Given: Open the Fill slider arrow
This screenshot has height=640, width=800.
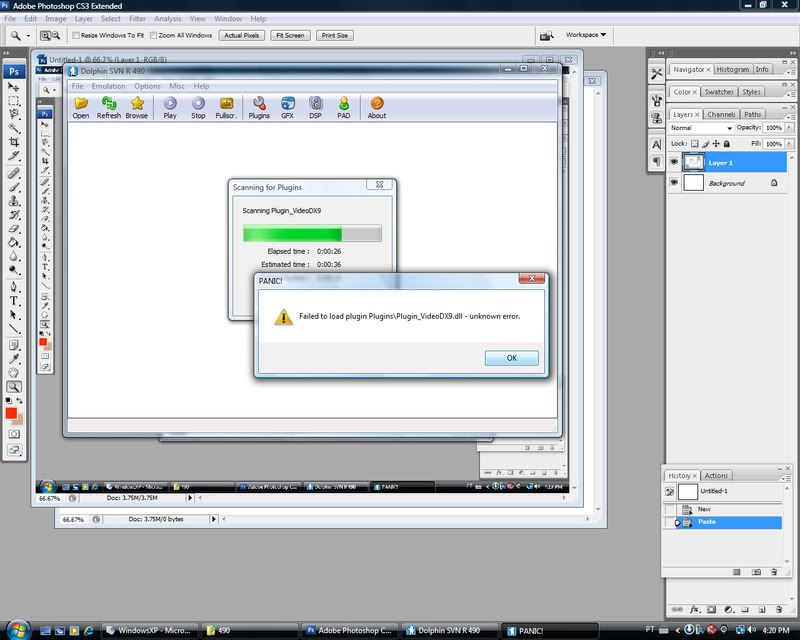Looking at the screenshot, I should coord(789,144).
